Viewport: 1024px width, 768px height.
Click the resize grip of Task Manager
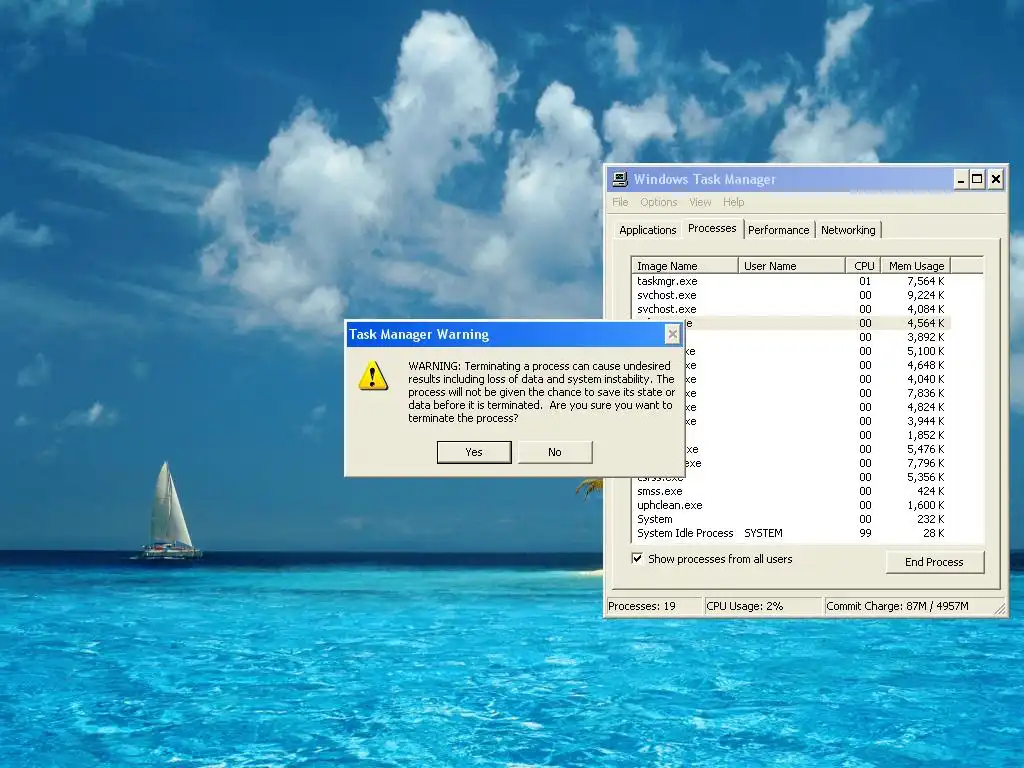(1000, 609)
